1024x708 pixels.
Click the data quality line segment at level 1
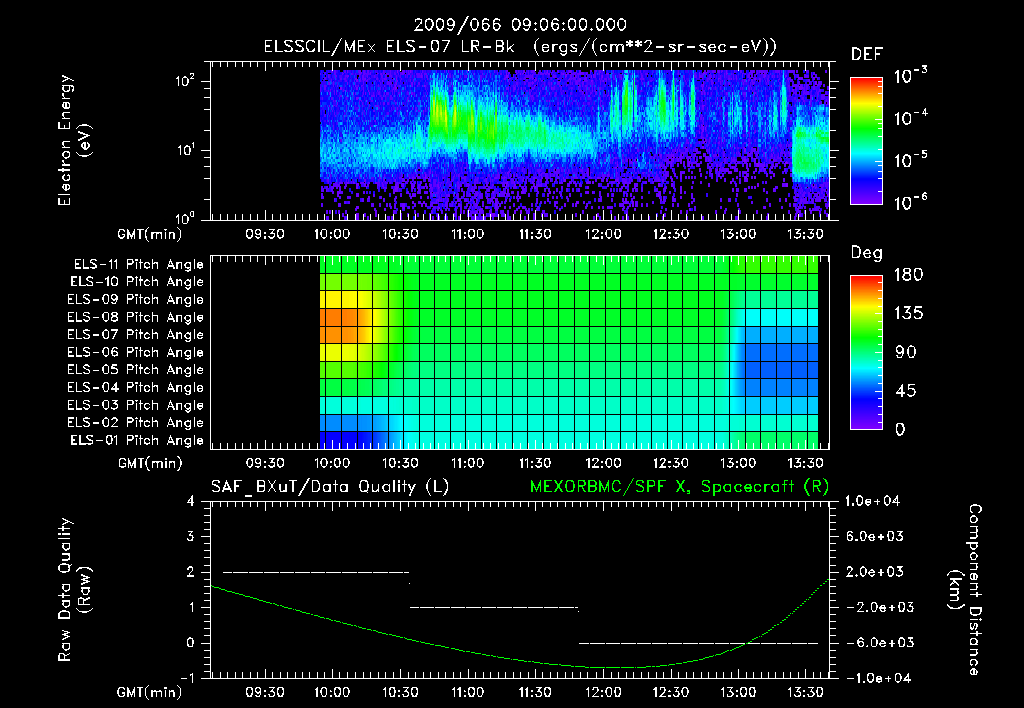tap(494, 608)
